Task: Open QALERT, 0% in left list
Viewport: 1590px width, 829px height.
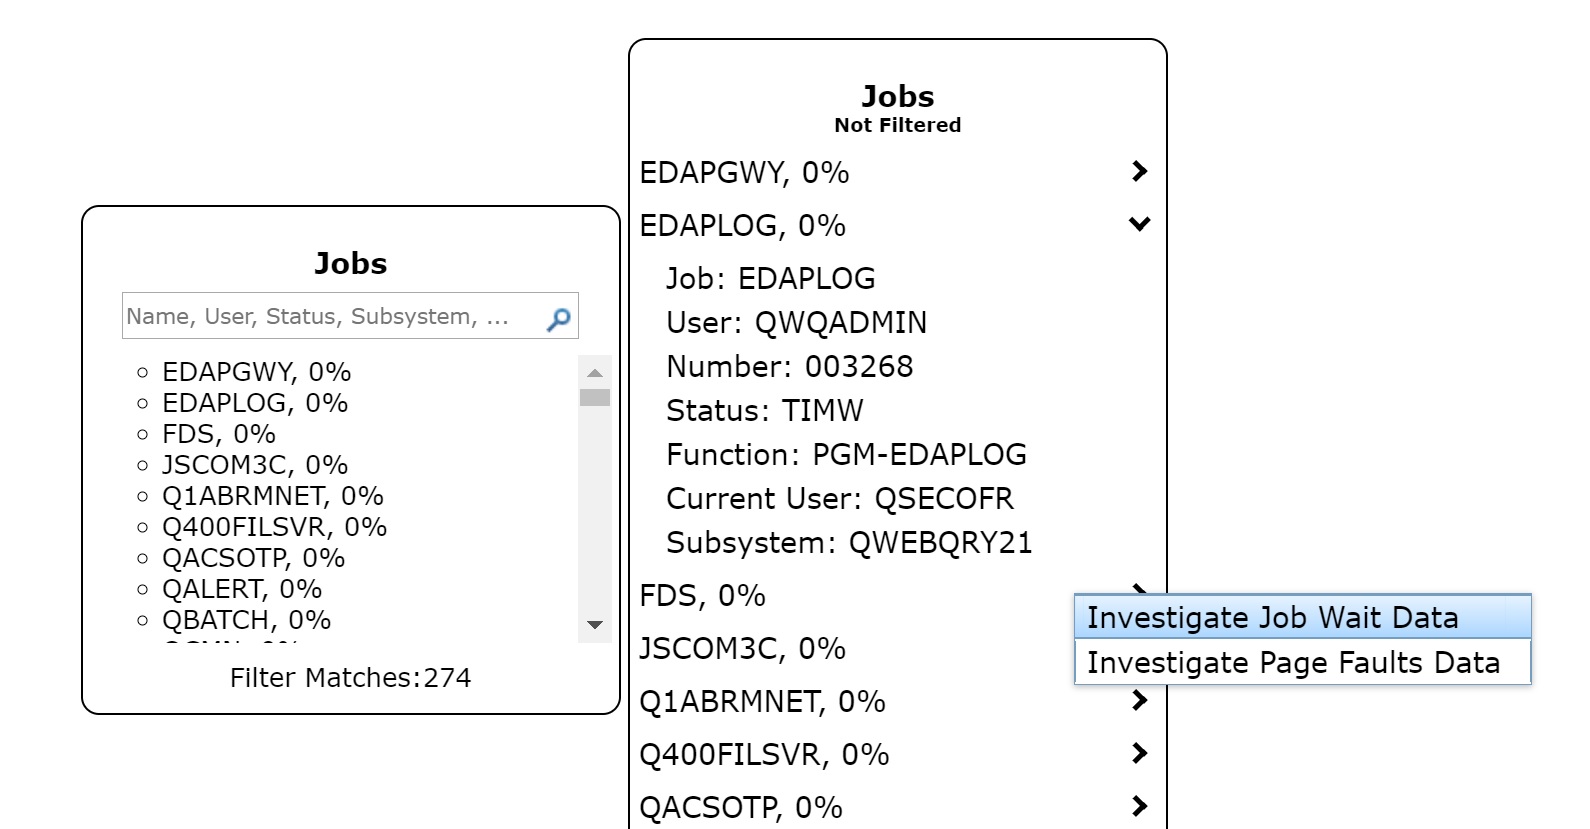Action: [241, 589]
